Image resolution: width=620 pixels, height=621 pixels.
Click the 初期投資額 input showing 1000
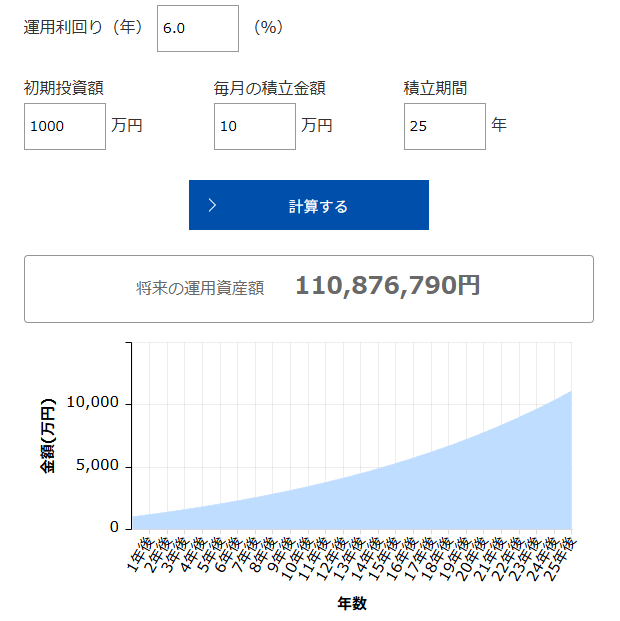coord(64,126)
